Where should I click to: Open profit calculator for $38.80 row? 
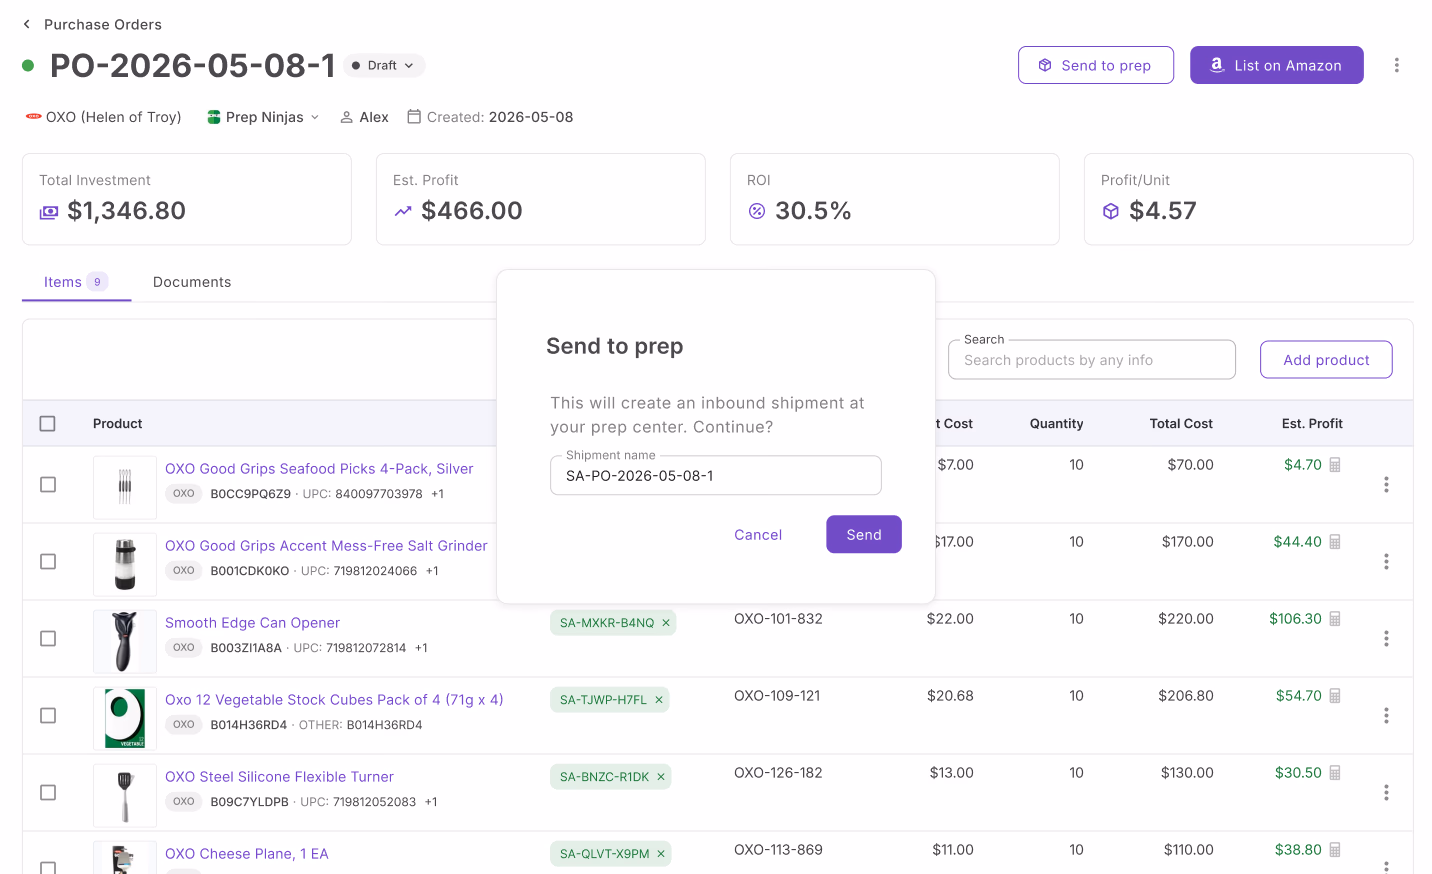(1335, 850)
